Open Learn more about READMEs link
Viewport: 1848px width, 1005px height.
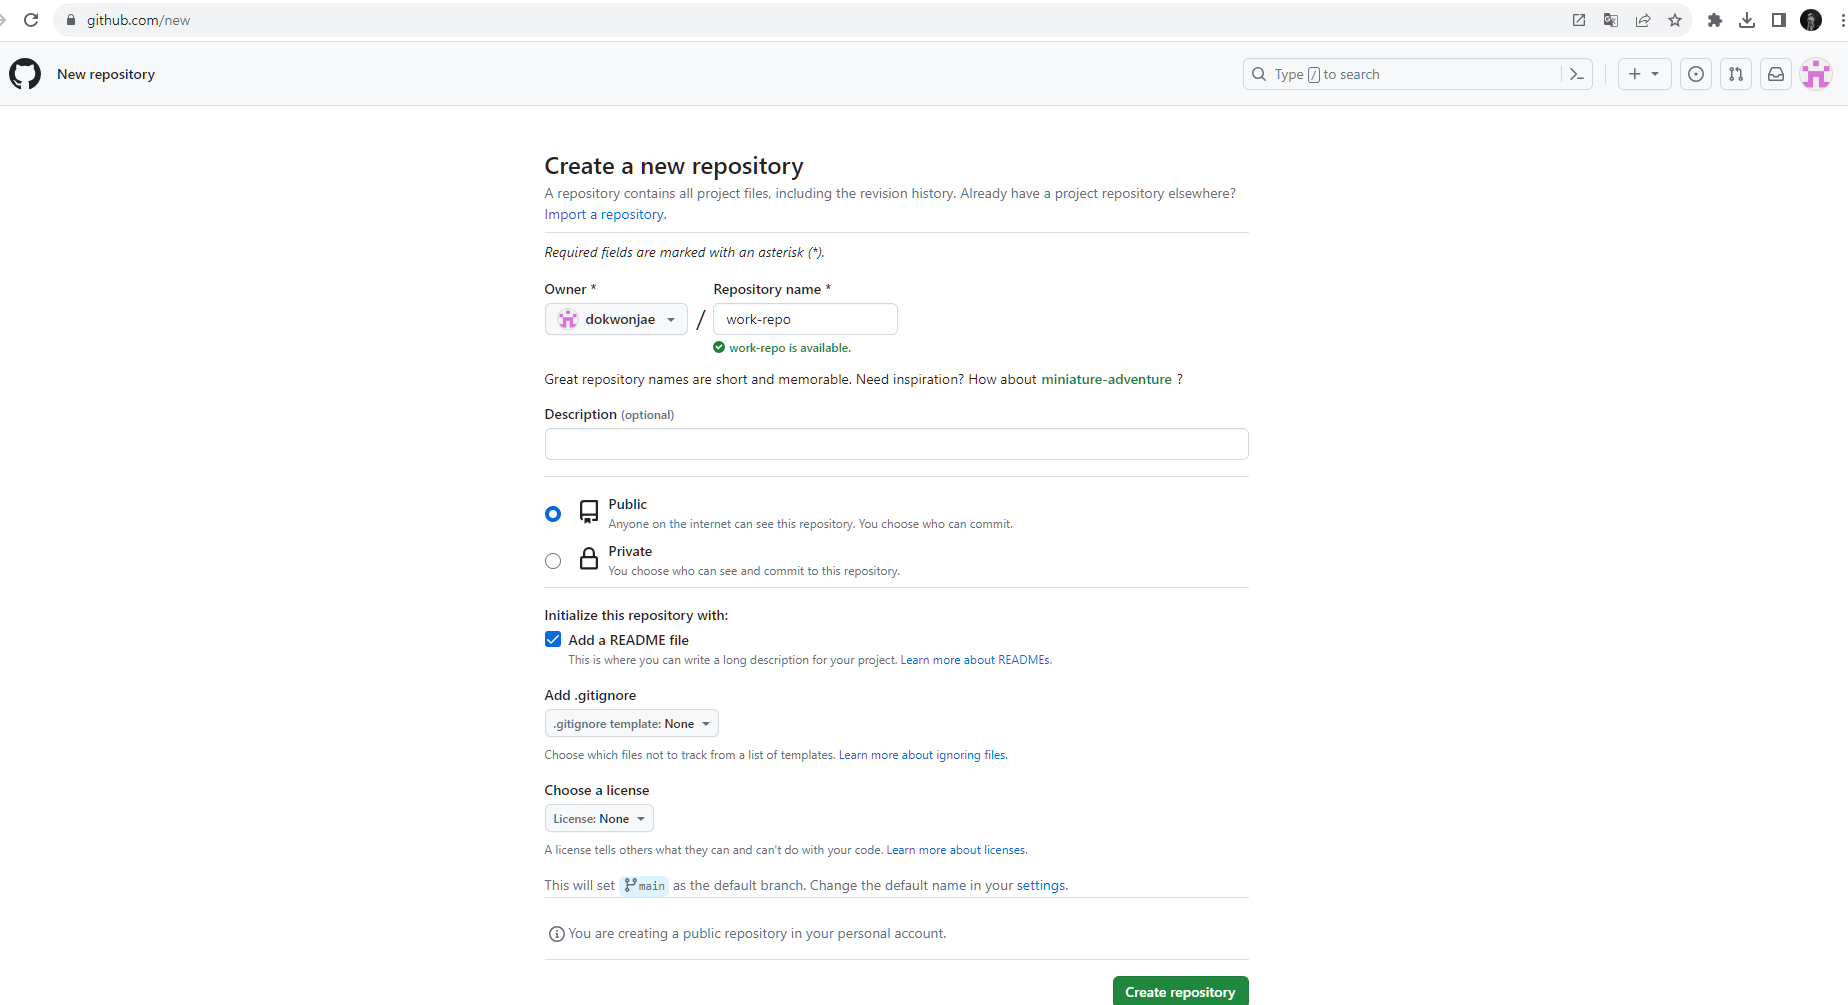(x=976, y=660)
